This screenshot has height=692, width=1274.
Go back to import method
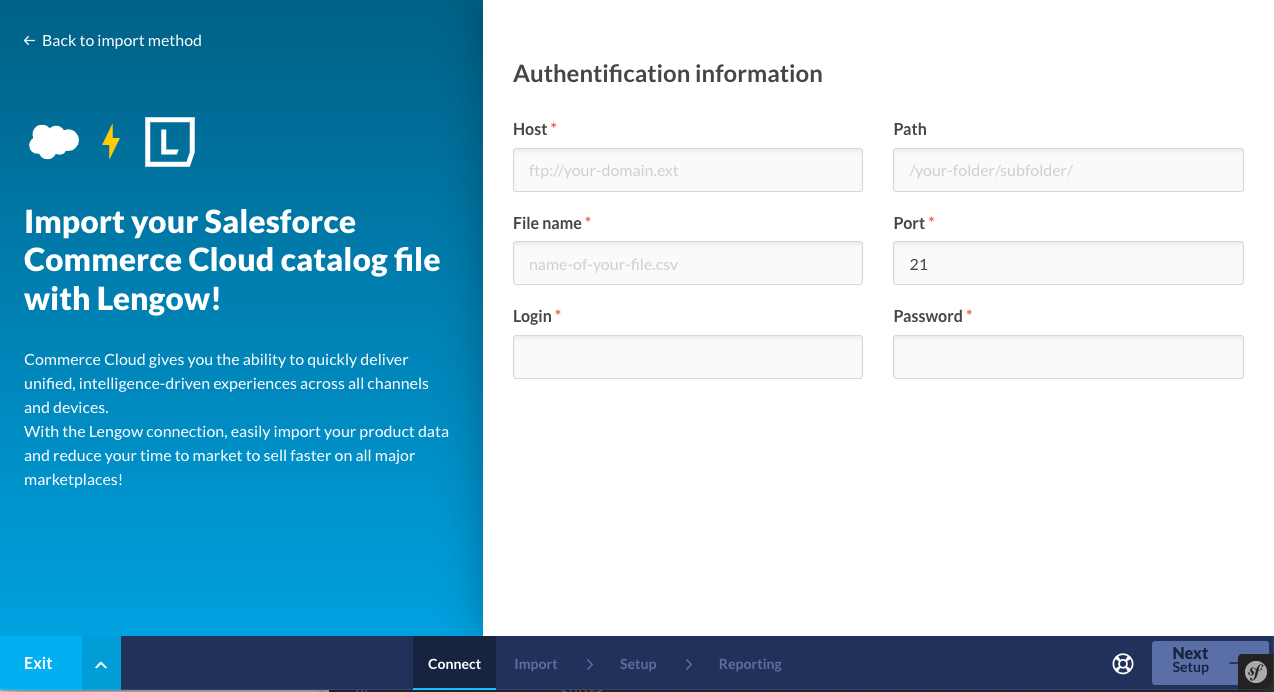(x=112, y=41)
